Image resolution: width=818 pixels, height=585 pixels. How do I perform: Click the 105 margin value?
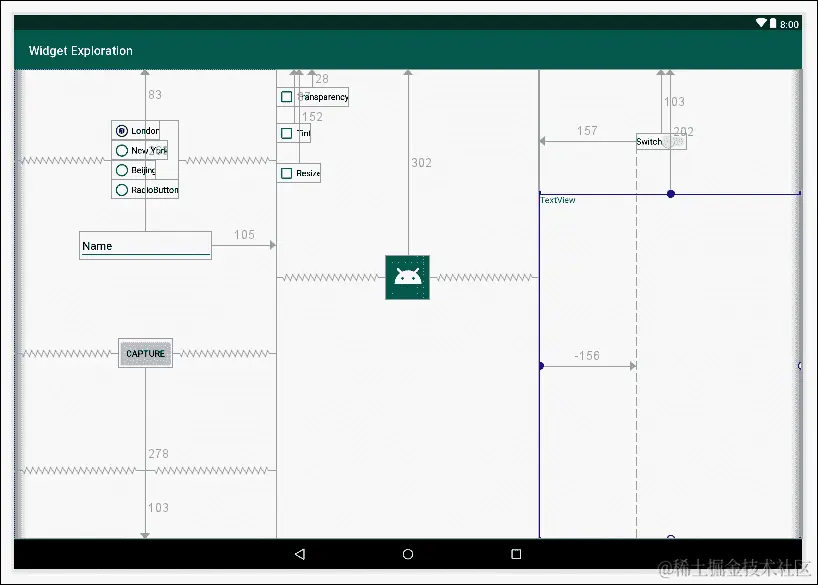pyautogui.click(x=244, y=235)
